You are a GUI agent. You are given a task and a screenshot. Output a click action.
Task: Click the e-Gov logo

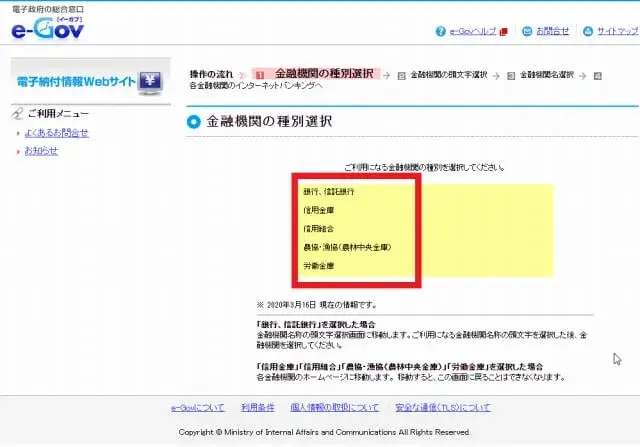(47, 29)
